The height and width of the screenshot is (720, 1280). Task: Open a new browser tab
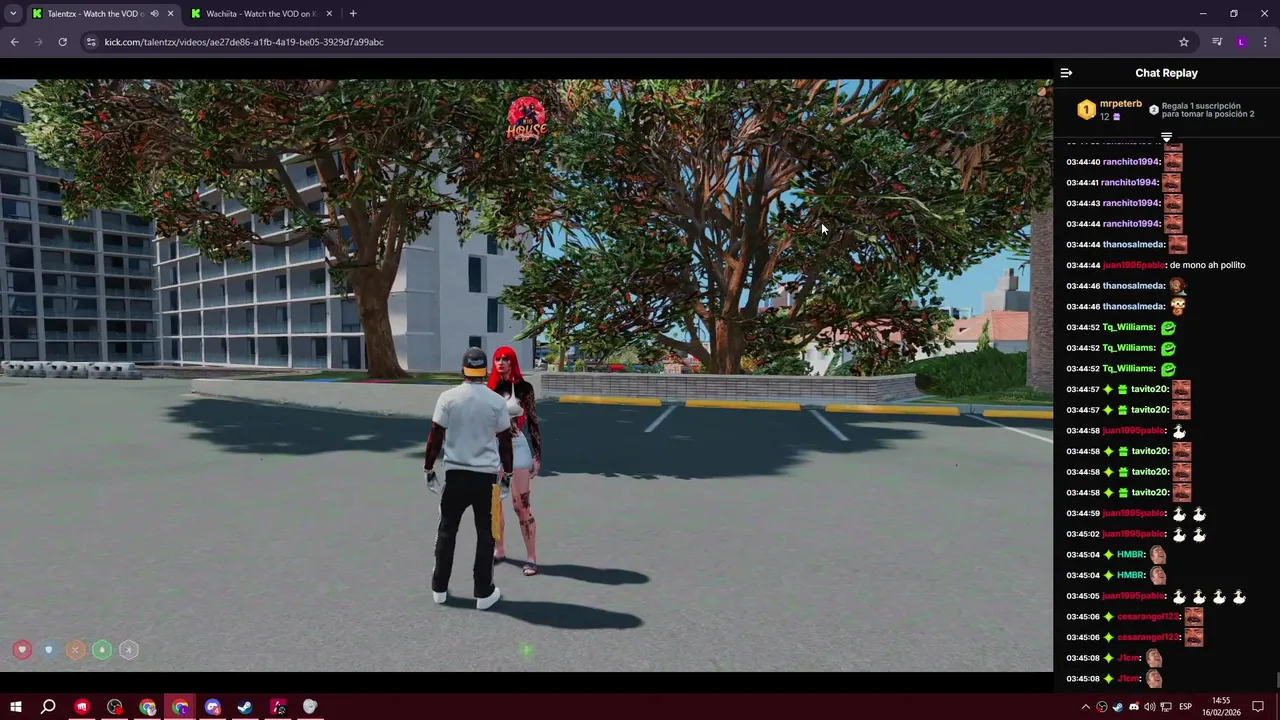[353, 14]
